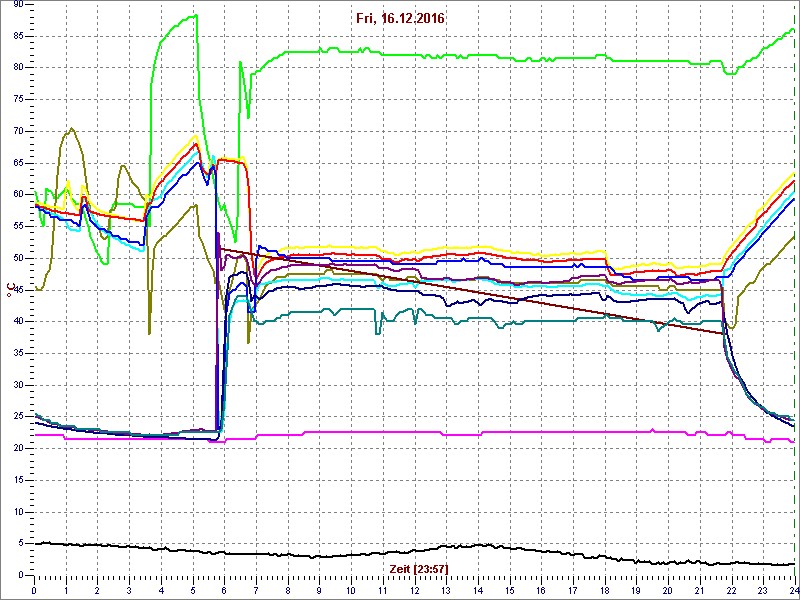
Task: Pick hour 0 at the time axis start
Action: pyautogui.click(x=34, y=590)
